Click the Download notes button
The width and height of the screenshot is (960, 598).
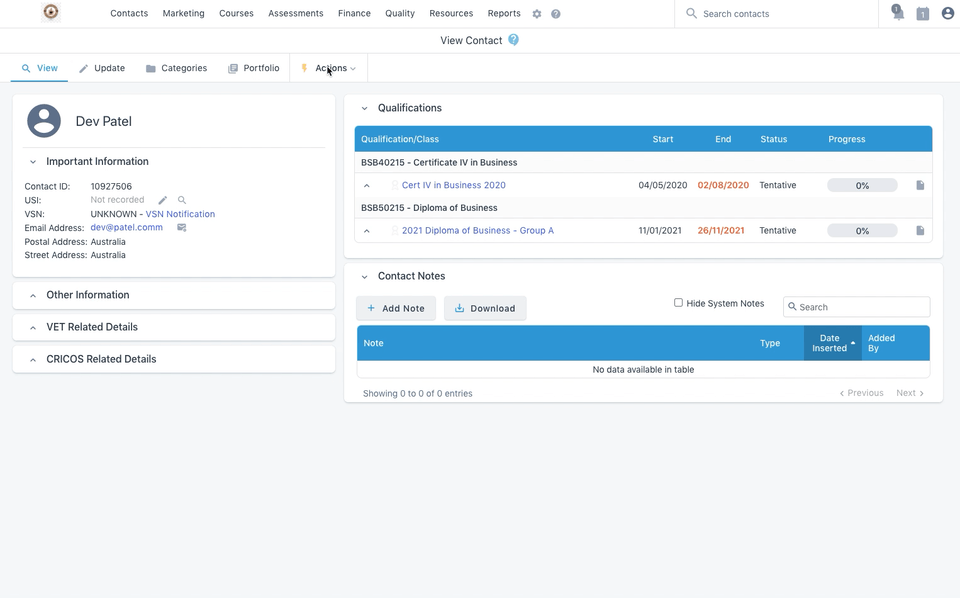pos(485,308)
